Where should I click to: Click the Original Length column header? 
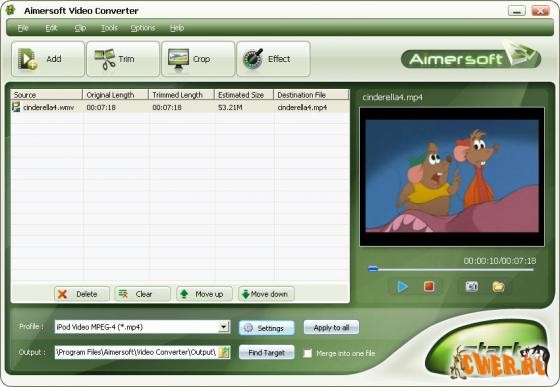click(x=115, y=95)
